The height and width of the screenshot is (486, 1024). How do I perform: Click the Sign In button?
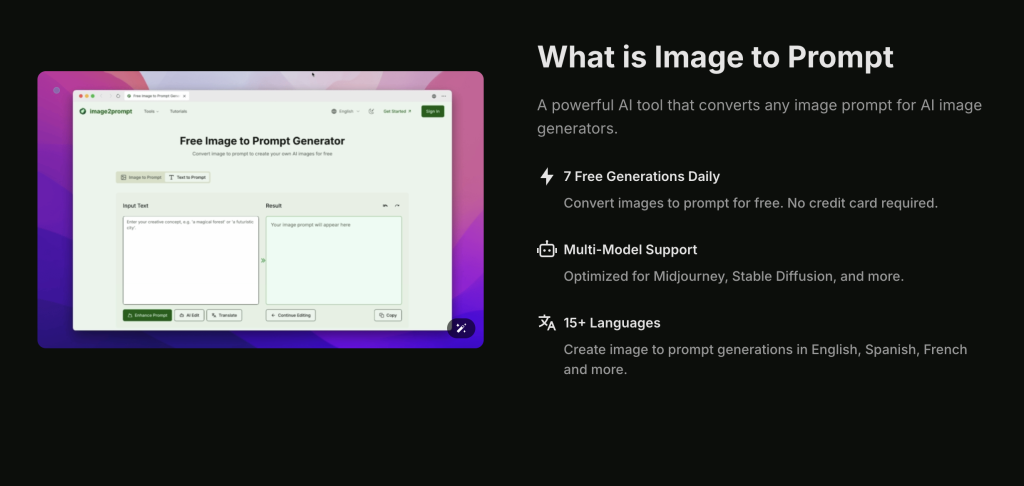tap(432, 111)
